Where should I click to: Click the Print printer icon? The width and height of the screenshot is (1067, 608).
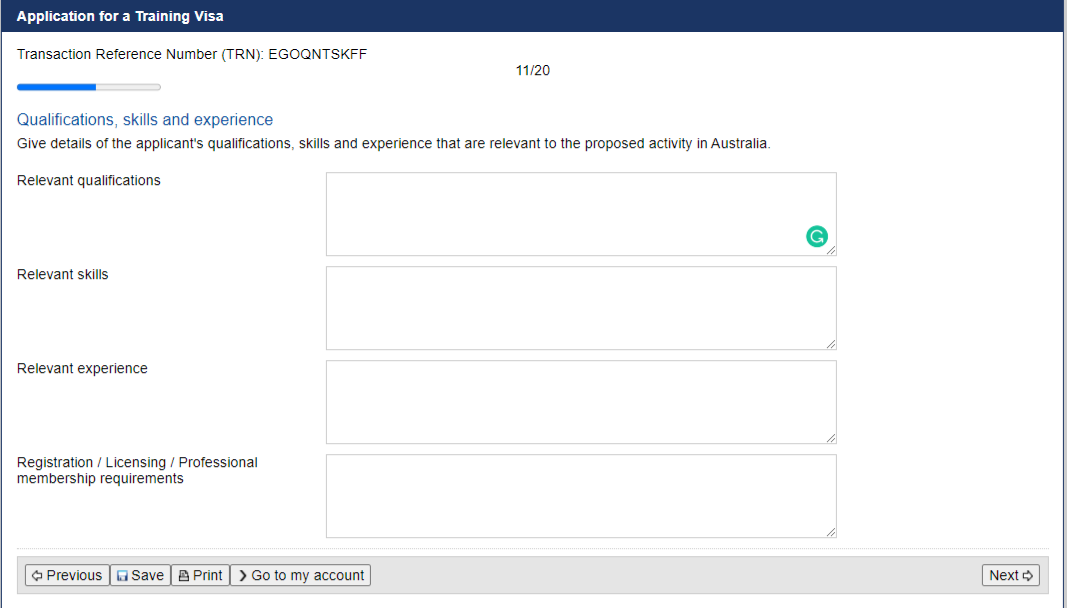point(183,576)
